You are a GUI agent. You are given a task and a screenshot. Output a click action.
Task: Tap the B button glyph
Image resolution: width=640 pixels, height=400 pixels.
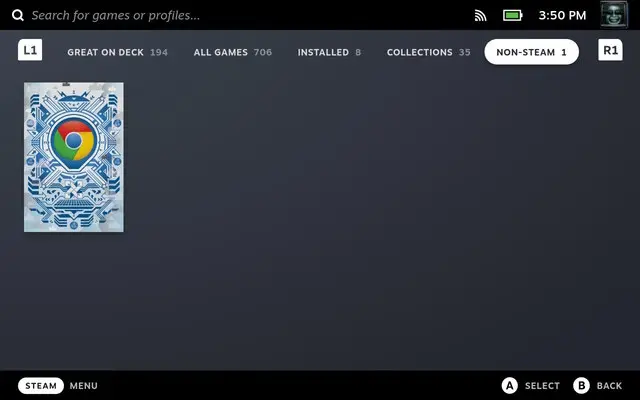[581, 386]
